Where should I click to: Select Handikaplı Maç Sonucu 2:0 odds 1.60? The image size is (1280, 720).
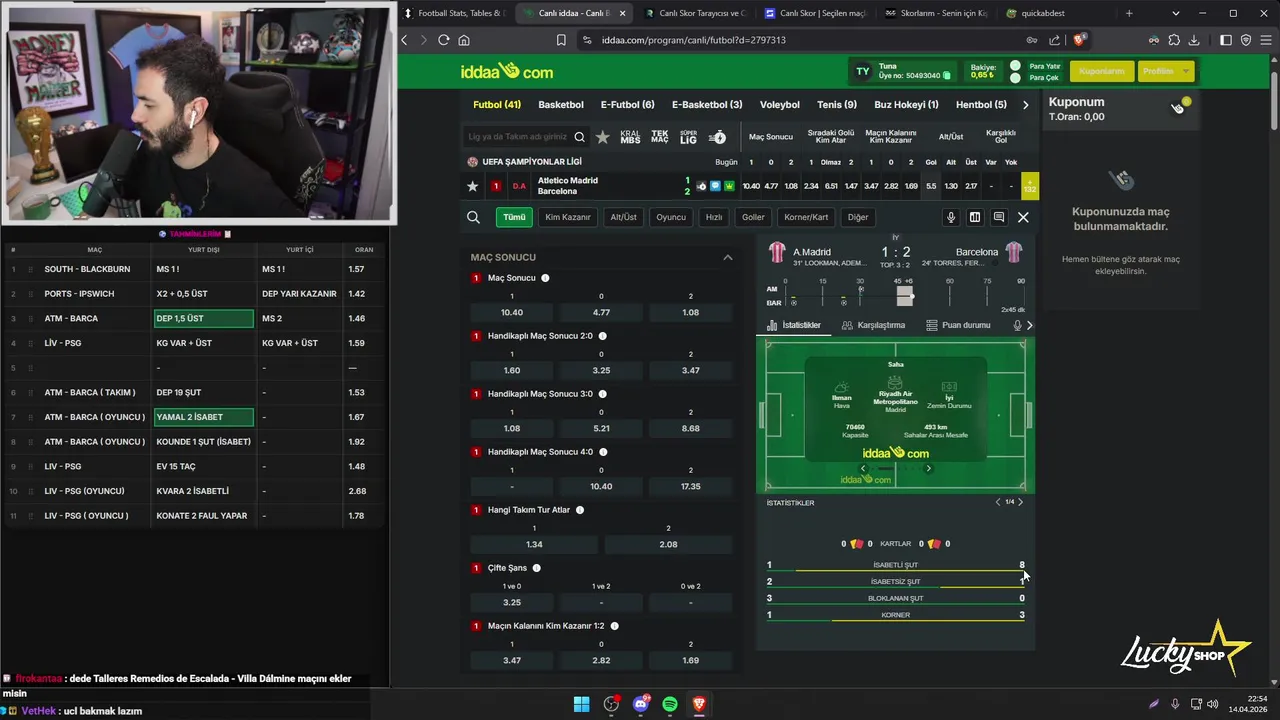coord(512,370)
